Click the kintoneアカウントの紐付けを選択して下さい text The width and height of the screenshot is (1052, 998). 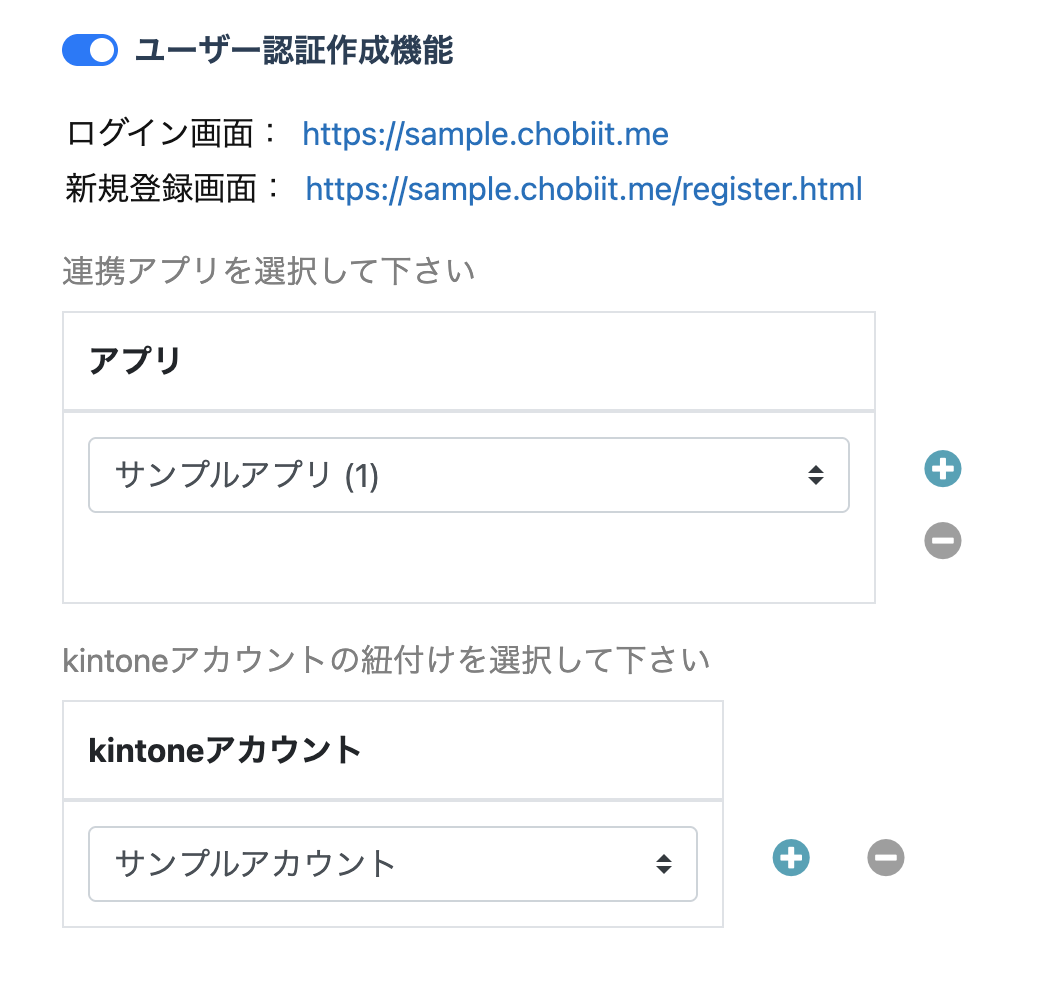[x=386, y=660]
